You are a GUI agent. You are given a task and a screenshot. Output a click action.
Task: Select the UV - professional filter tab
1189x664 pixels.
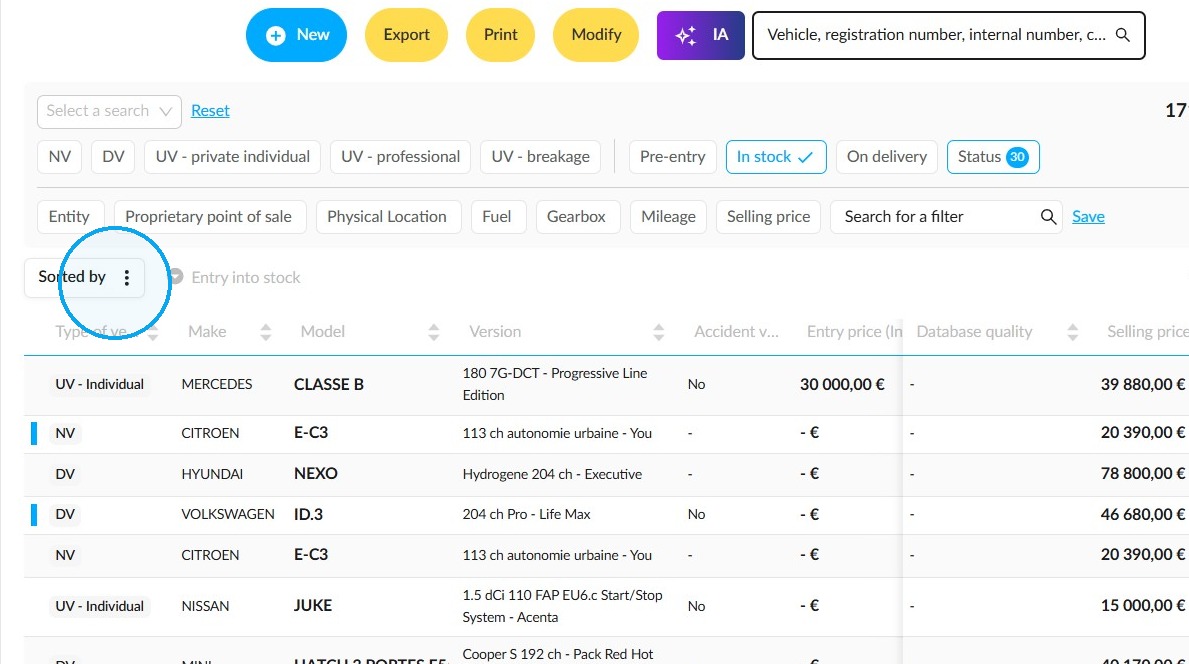(400, 157)
